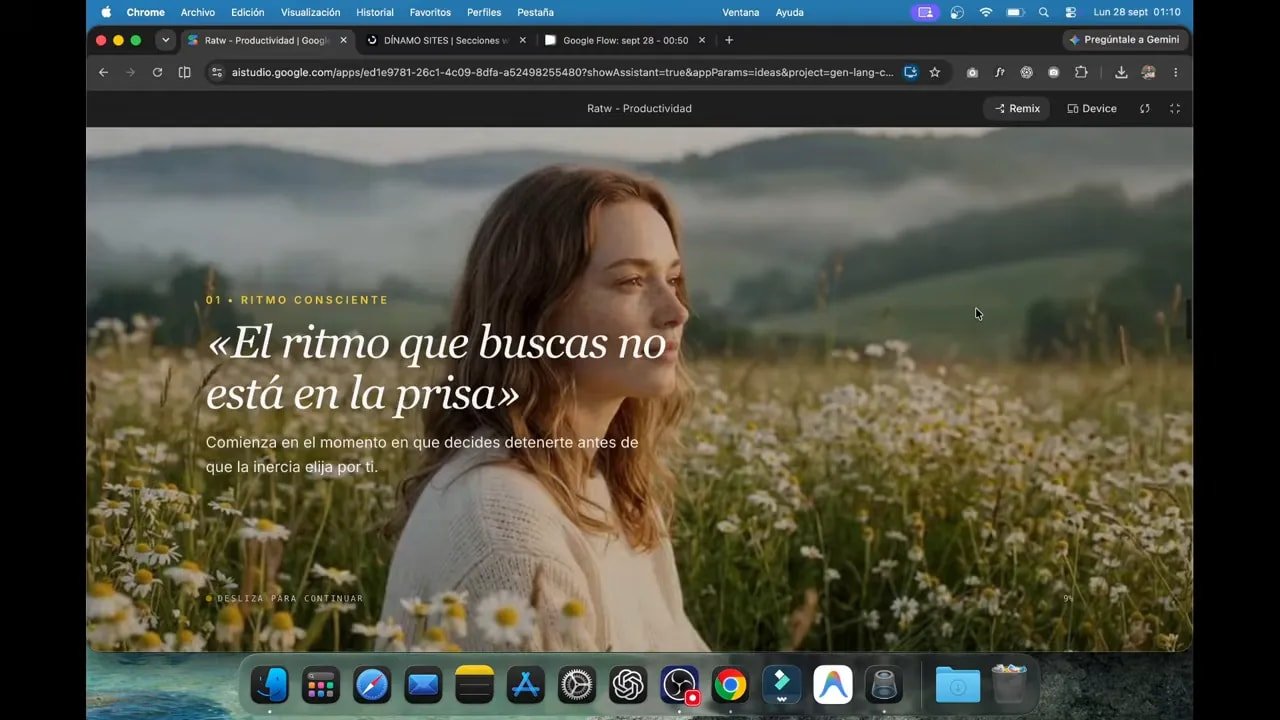Image resolution: width=1280 pixels, height=720 pixels.
Task: Open the Perfiles menu
Action: tap(484, 12)
